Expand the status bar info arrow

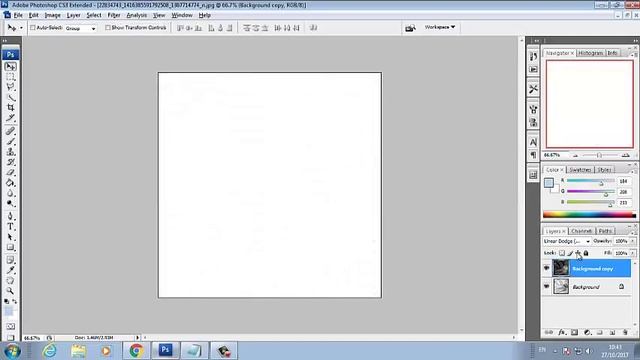click(138, 338)
